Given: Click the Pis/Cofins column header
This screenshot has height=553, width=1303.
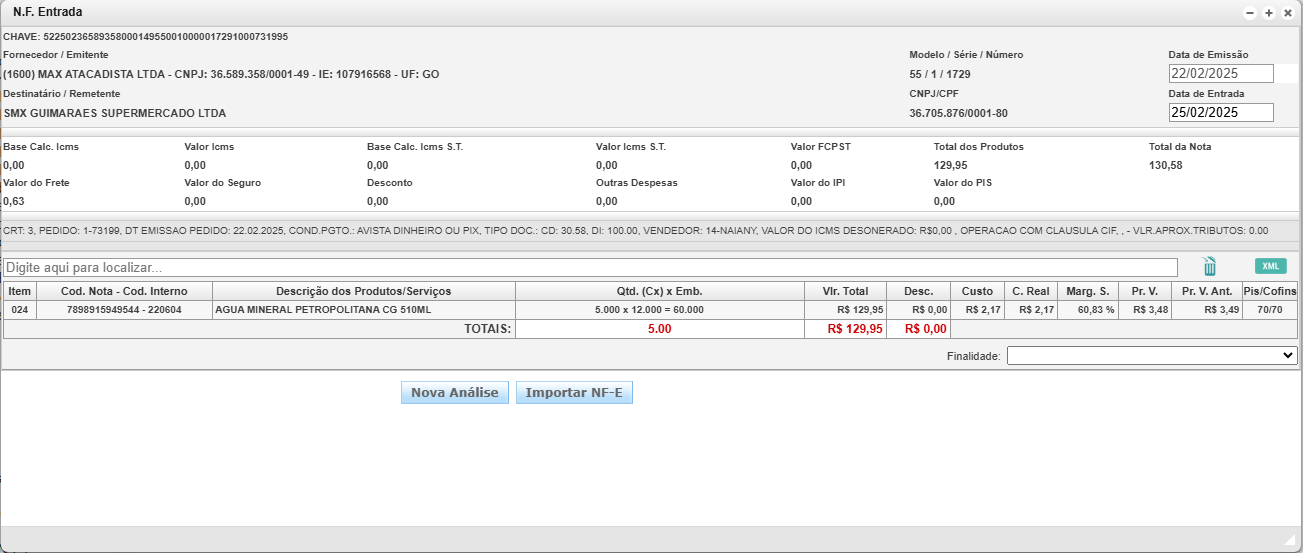Looking at the screenshot, I should click(1270, 291).
